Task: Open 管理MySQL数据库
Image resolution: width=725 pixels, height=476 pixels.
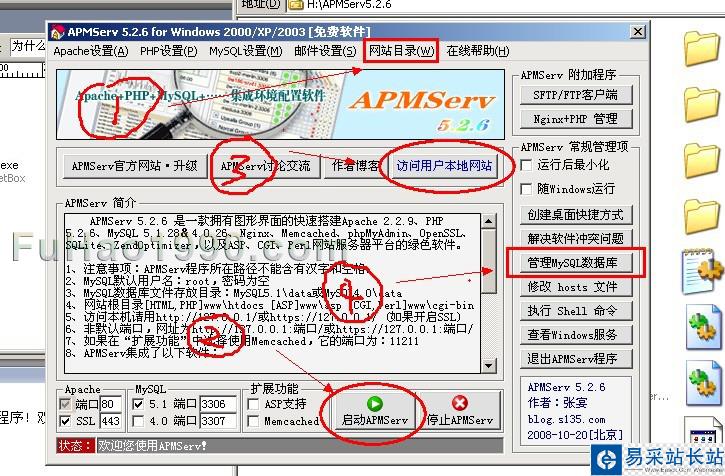Action: point(576,263)
